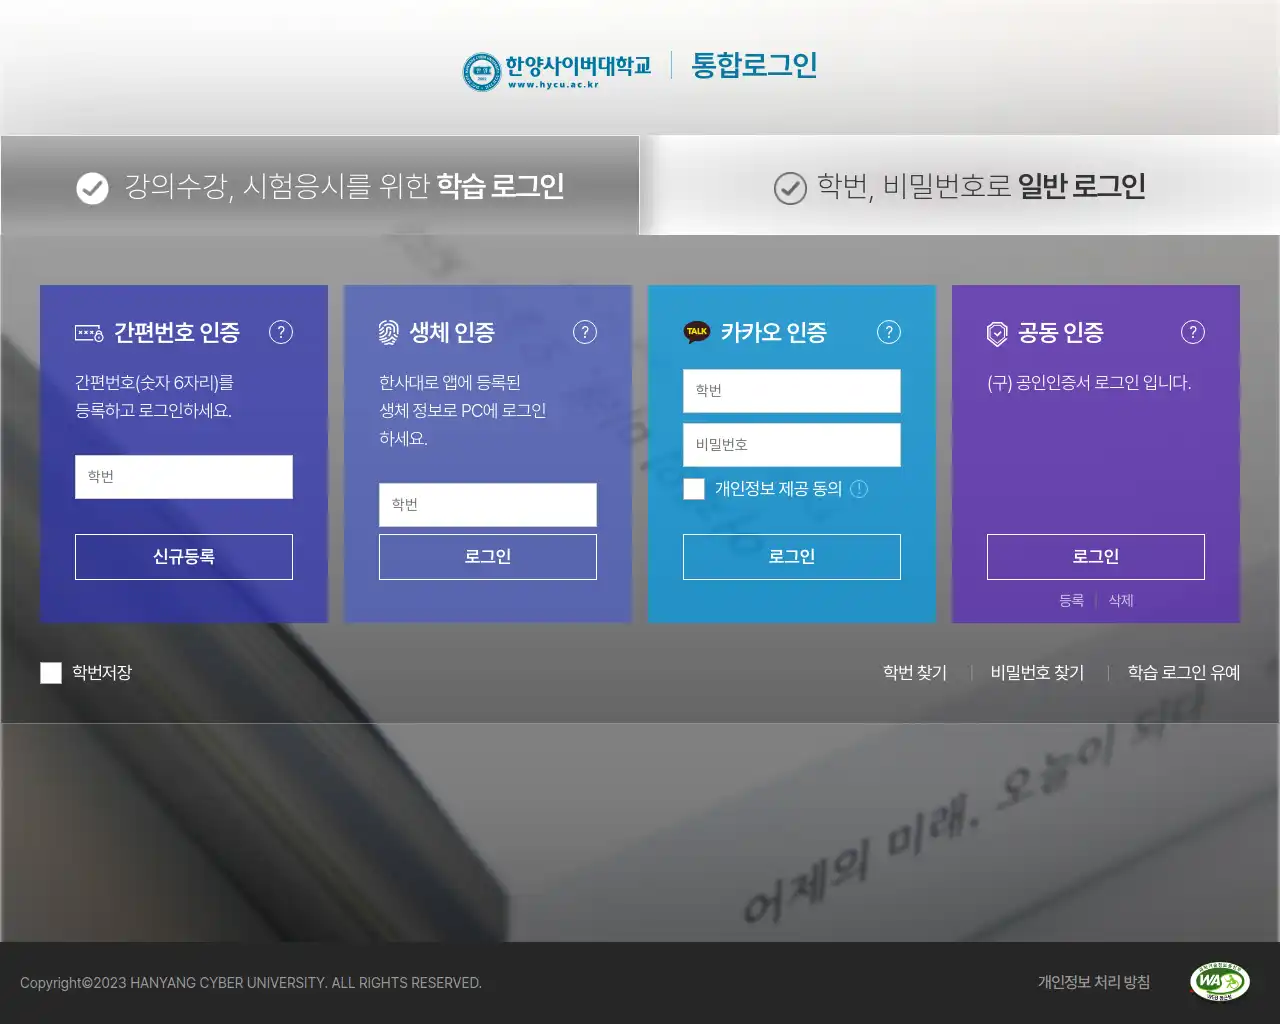Open the help icon on 간편번호 인증 card
1280x1024 pixels.
click(281, 332)
